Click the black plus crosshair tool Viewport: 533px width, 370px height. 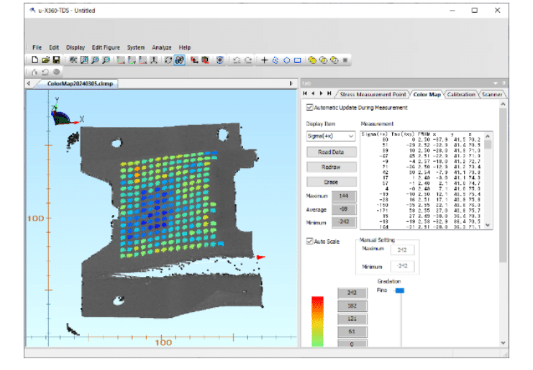[264, 60]
